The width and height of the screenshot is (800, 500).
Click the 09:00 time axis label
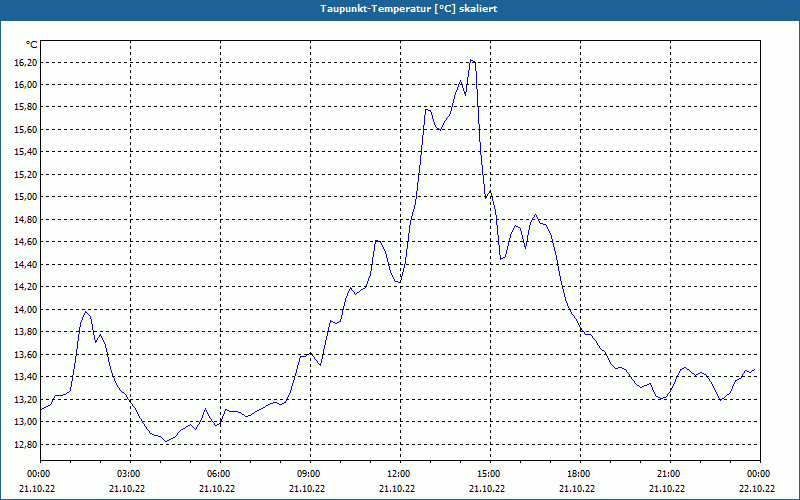coord(310,474)
